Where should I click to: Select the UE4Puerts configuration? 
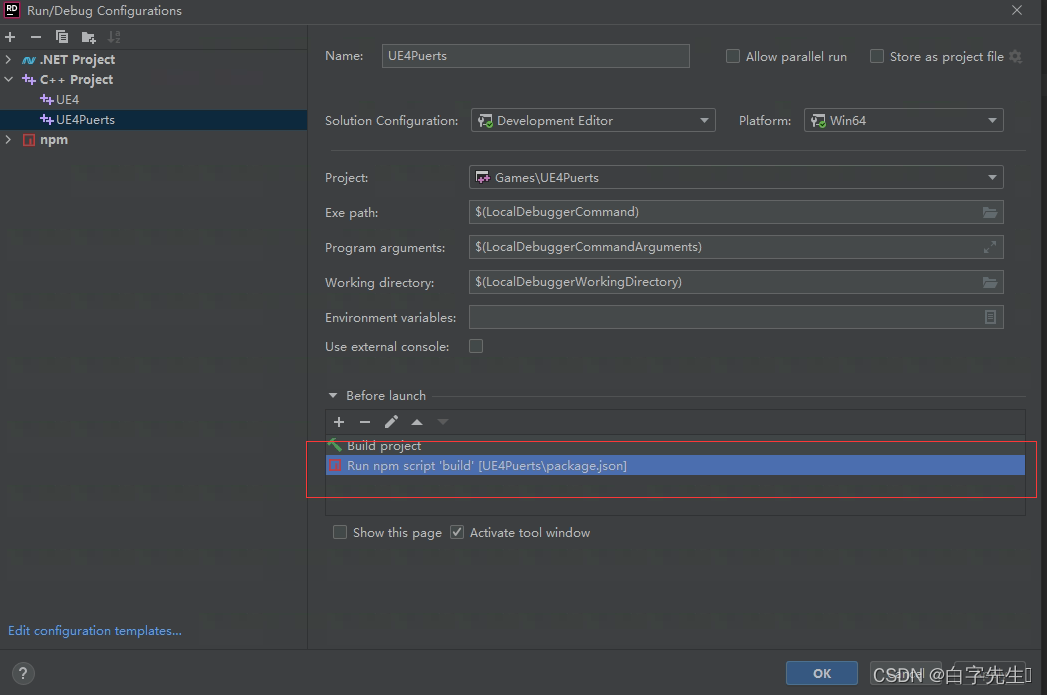(x=154, y=120)
